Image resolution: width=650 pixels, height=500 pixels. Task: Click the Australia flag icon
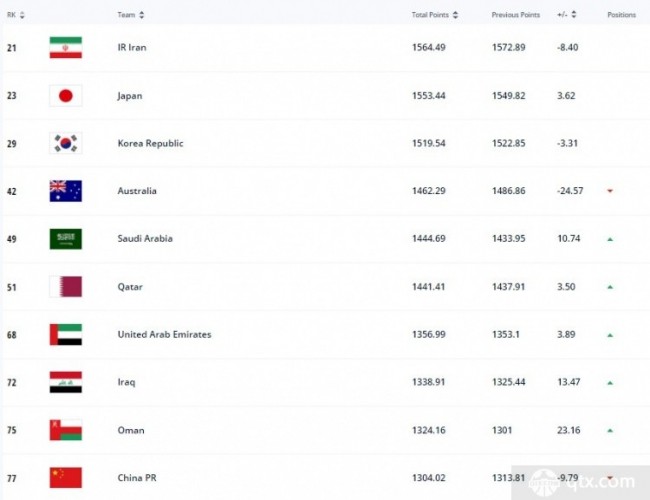[x=66, y=191]
